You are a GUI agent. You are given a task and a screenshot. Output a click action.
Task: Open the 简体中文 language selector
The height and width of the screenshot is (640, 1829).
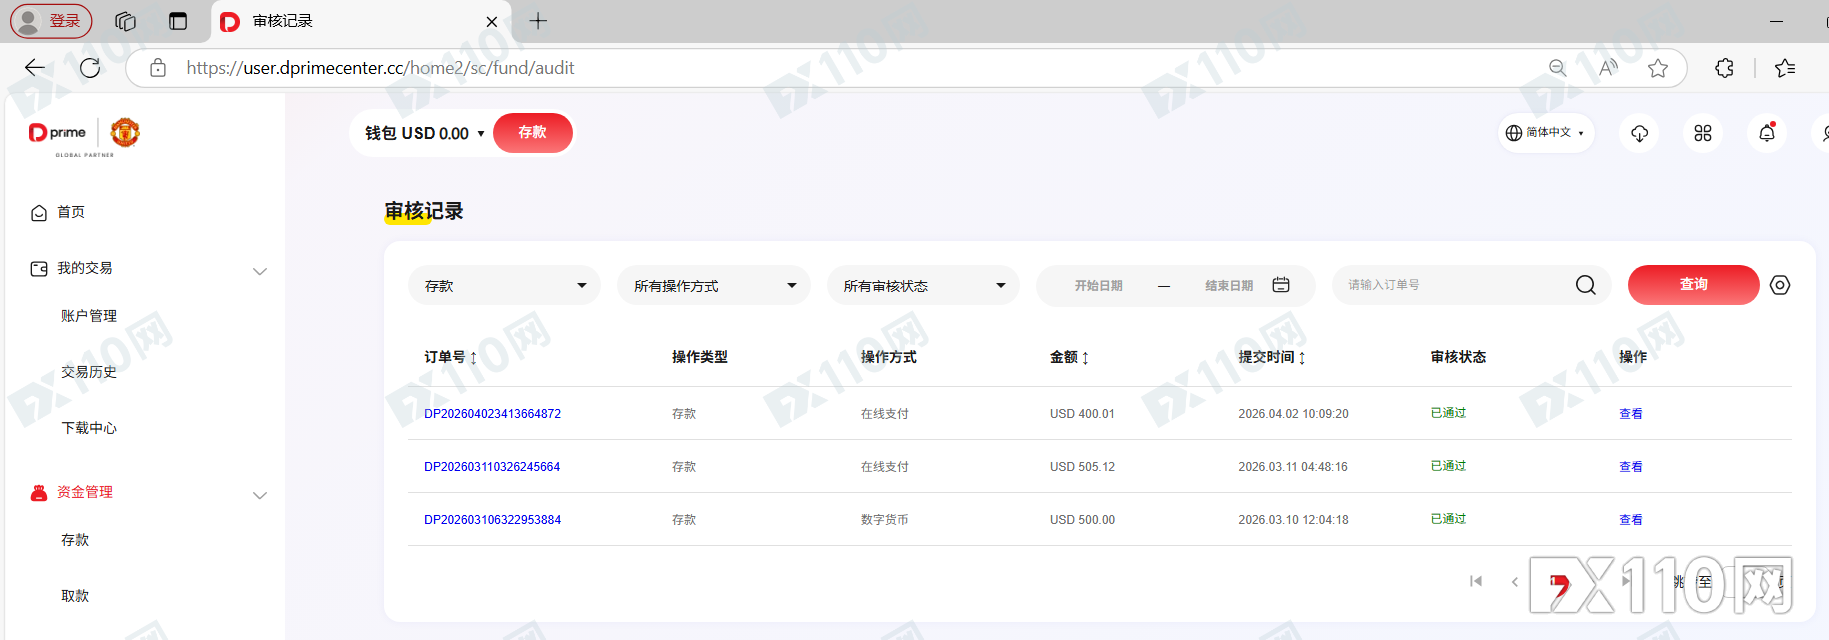pyautogui.click(x=1545, y=133)
